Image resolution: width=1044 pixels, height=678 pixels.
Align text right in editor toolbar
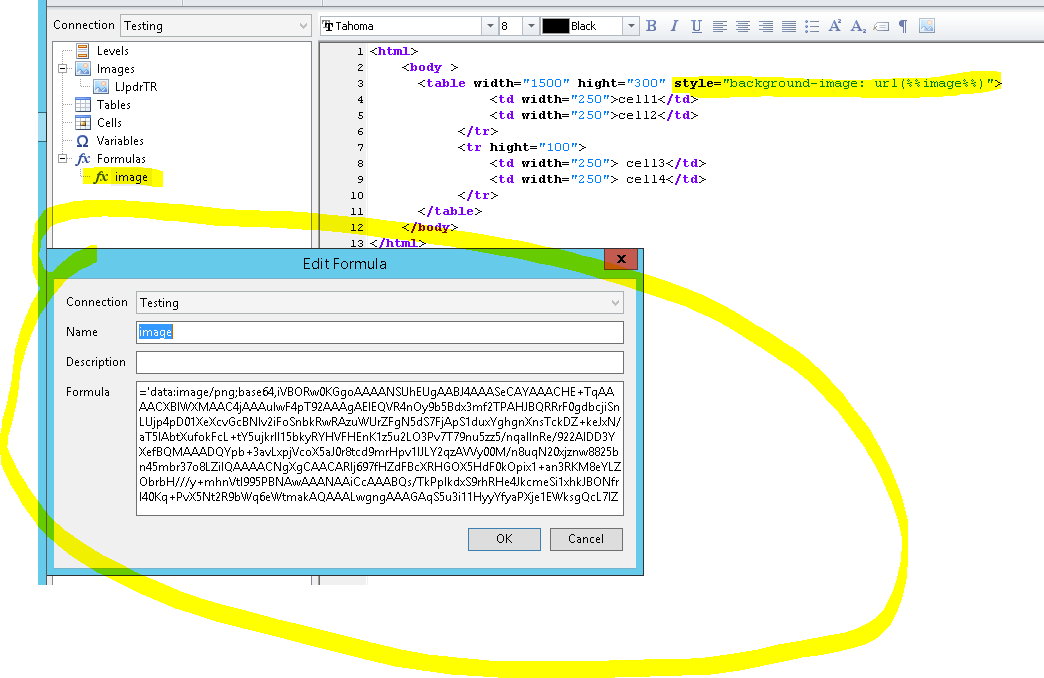coord(766,26)
